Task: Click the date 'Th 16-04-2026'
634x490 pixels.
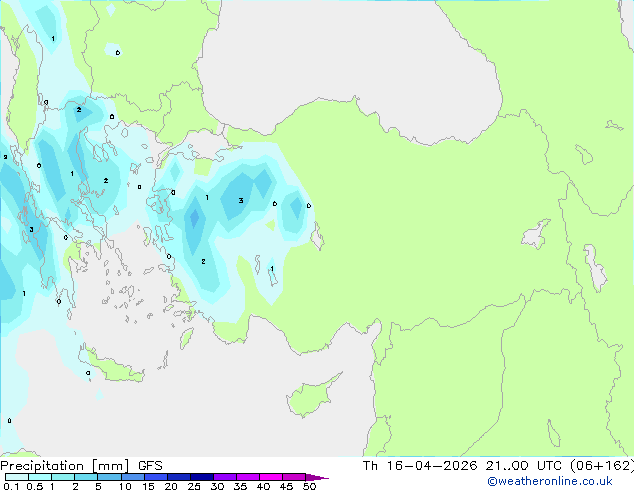Action: [x=420, y=466]
